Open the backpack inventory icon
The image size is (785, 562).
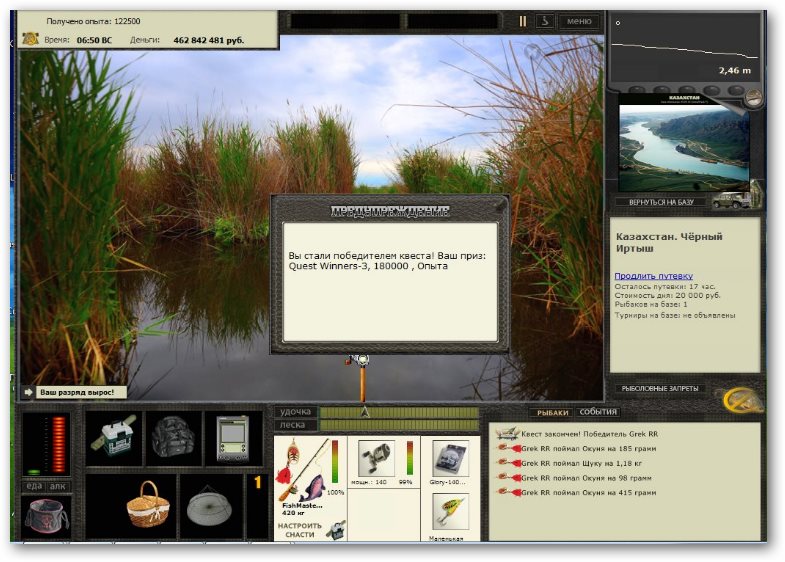pyautogui.click(x=173, y=438)
